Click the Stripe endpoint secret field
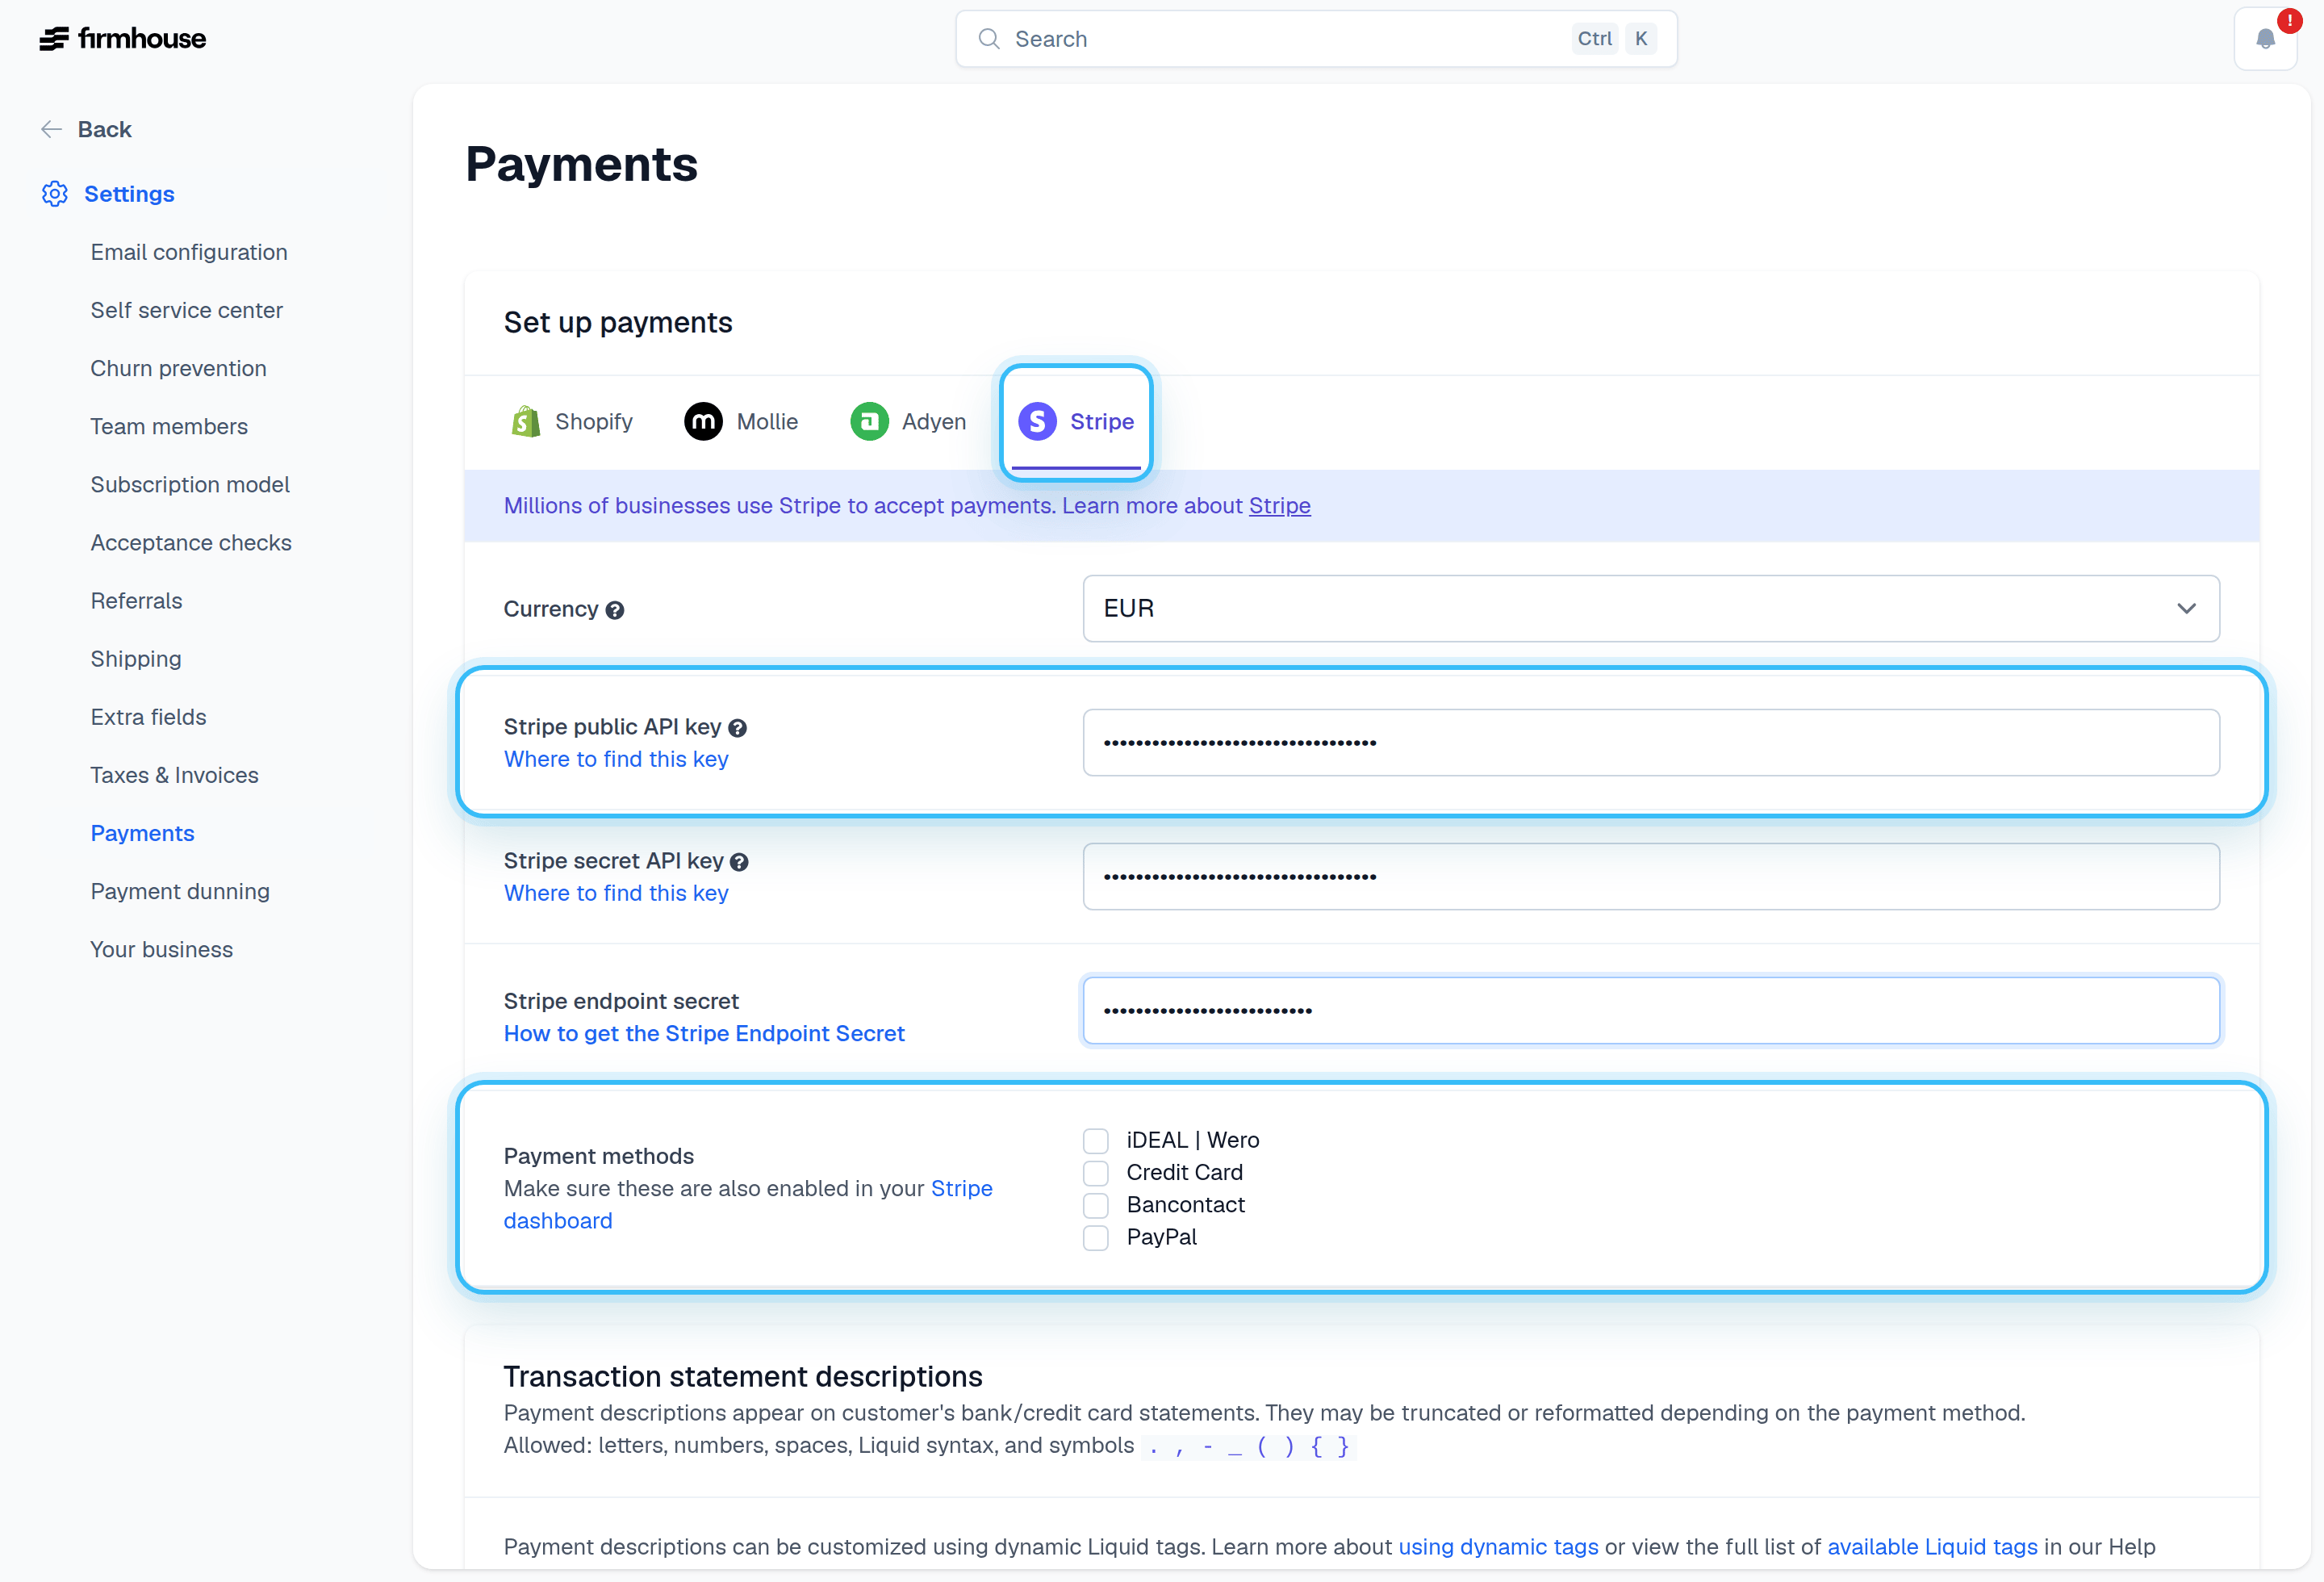 [x=1651, y=1011]
